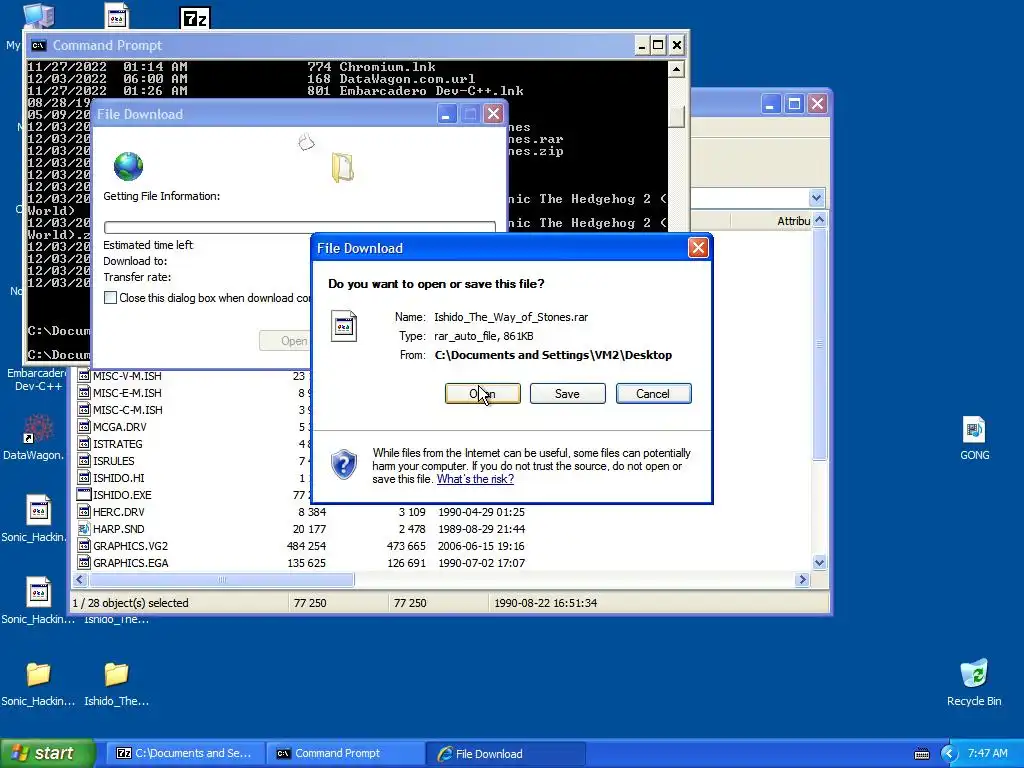
Task: Click status bar date 1990-08-22 16:51:34
Action: tap(545, 603)
